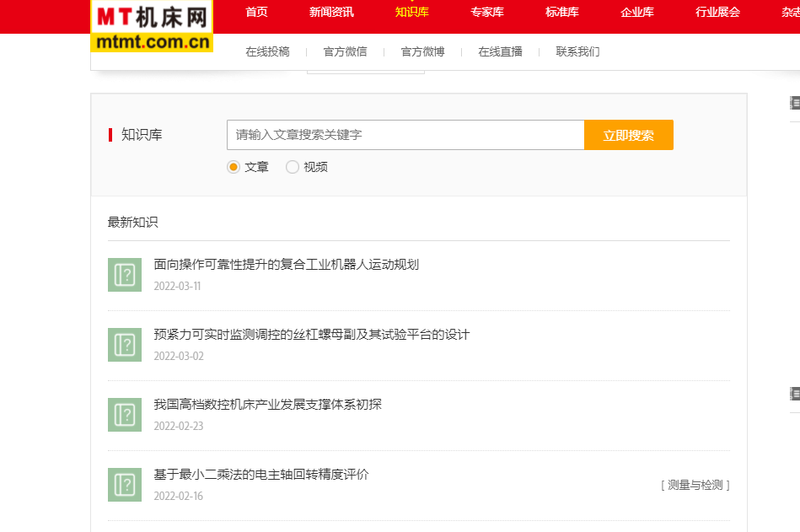Screen dimensions: 800x532
Task: Click the MT机床网 site logo
Action: point(152,26)
